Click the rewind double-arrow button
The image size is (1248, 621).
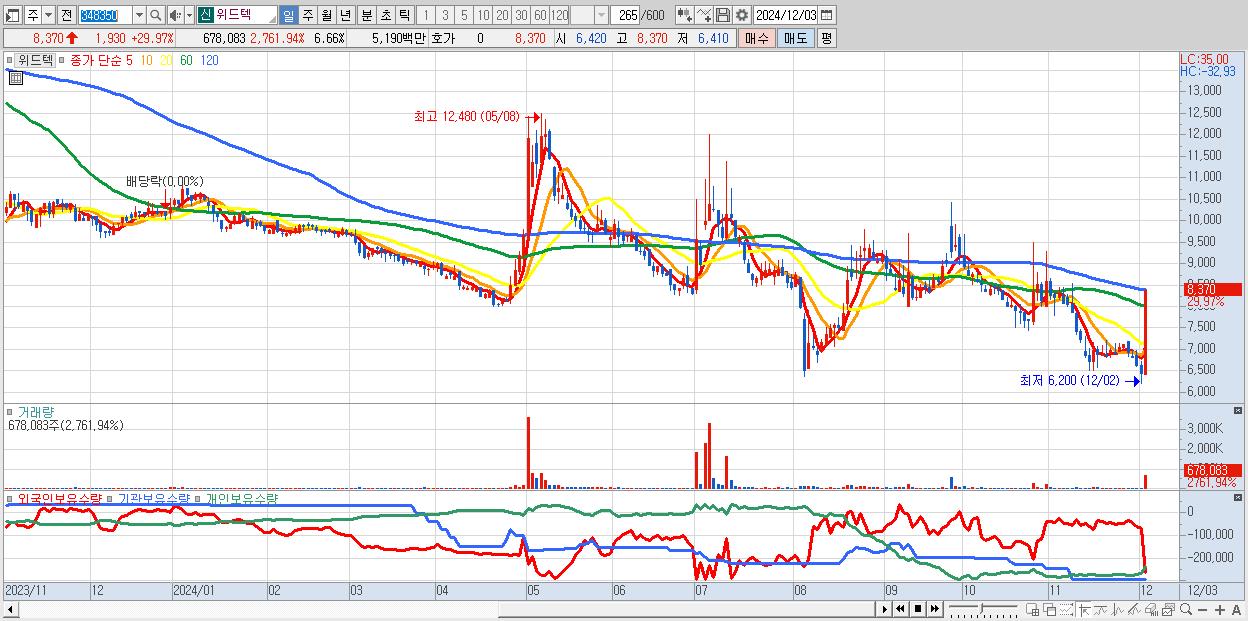coord(901,609)
